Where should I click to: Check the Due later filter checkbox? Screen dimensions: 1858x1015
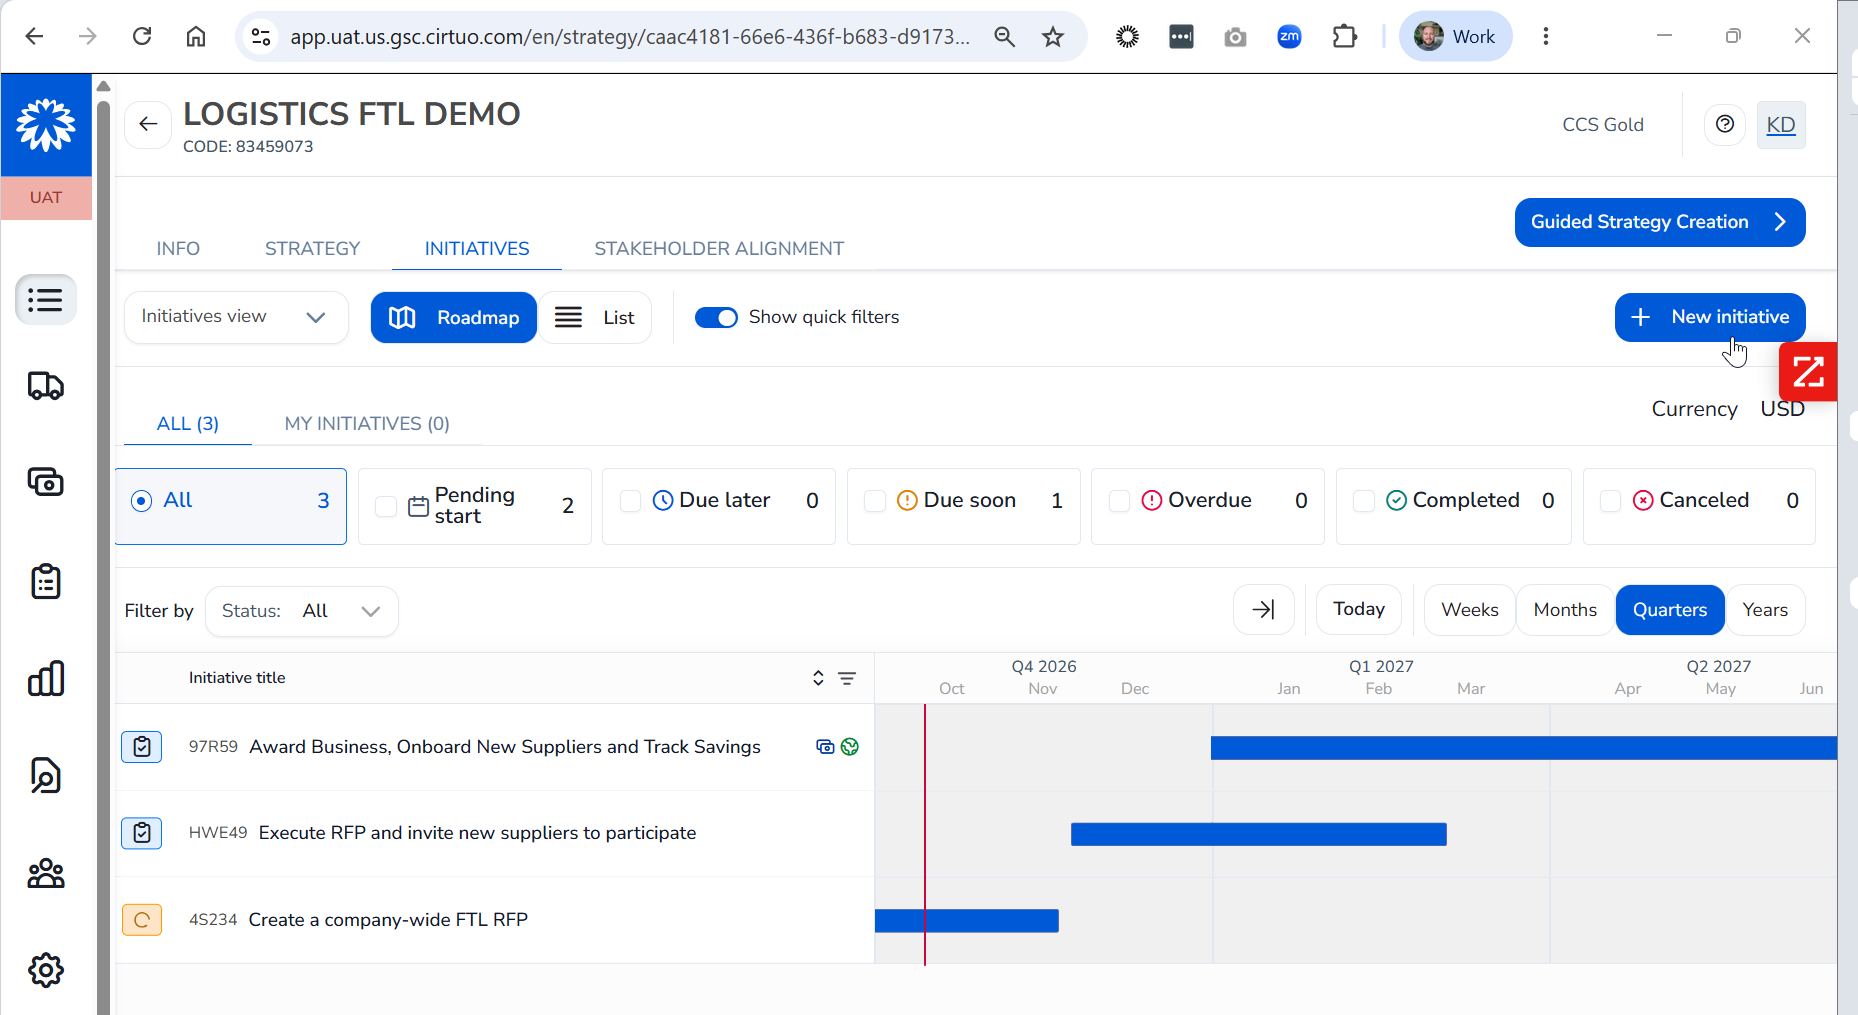[x=631, y=500]
